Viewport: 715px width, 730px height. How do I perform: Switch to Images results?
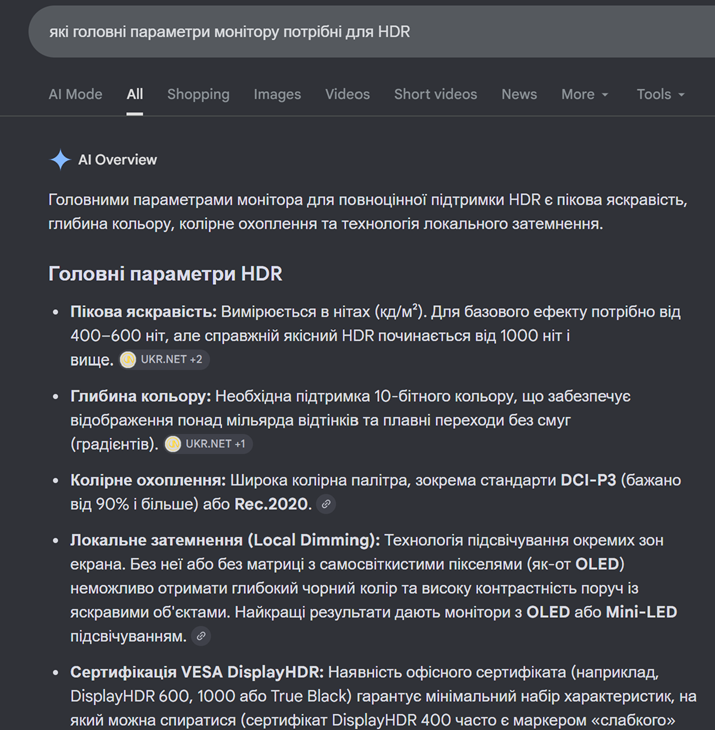277,94
